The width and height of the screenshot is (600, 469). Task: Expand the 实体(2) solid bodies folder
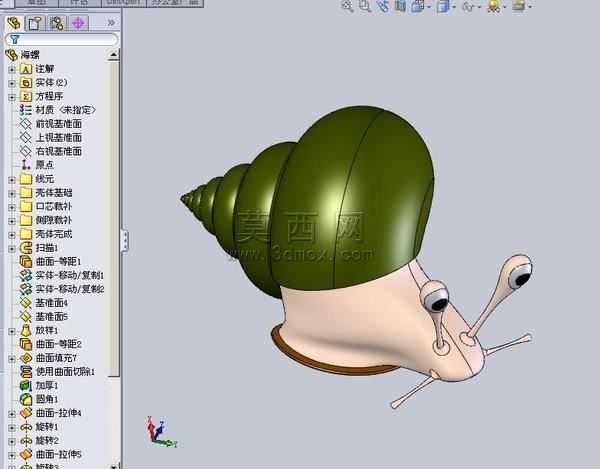(x=12, y=83)
